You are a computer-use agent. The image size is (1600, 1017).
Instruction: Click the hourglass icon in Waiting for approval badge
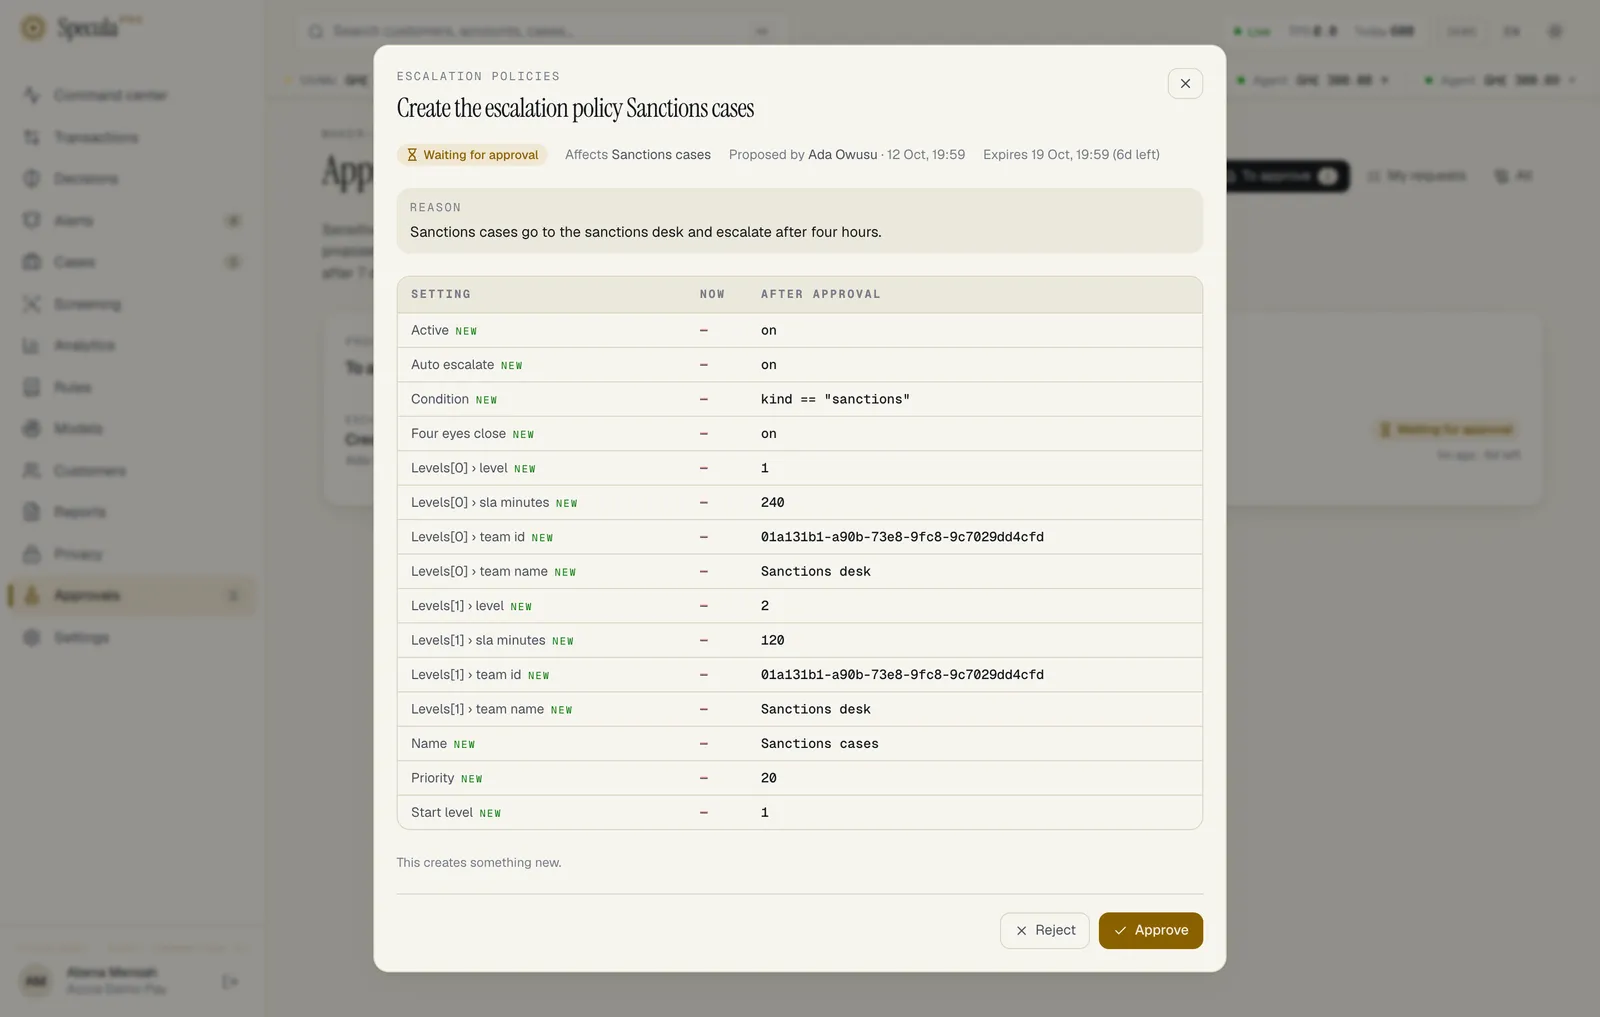pos(412,155)
